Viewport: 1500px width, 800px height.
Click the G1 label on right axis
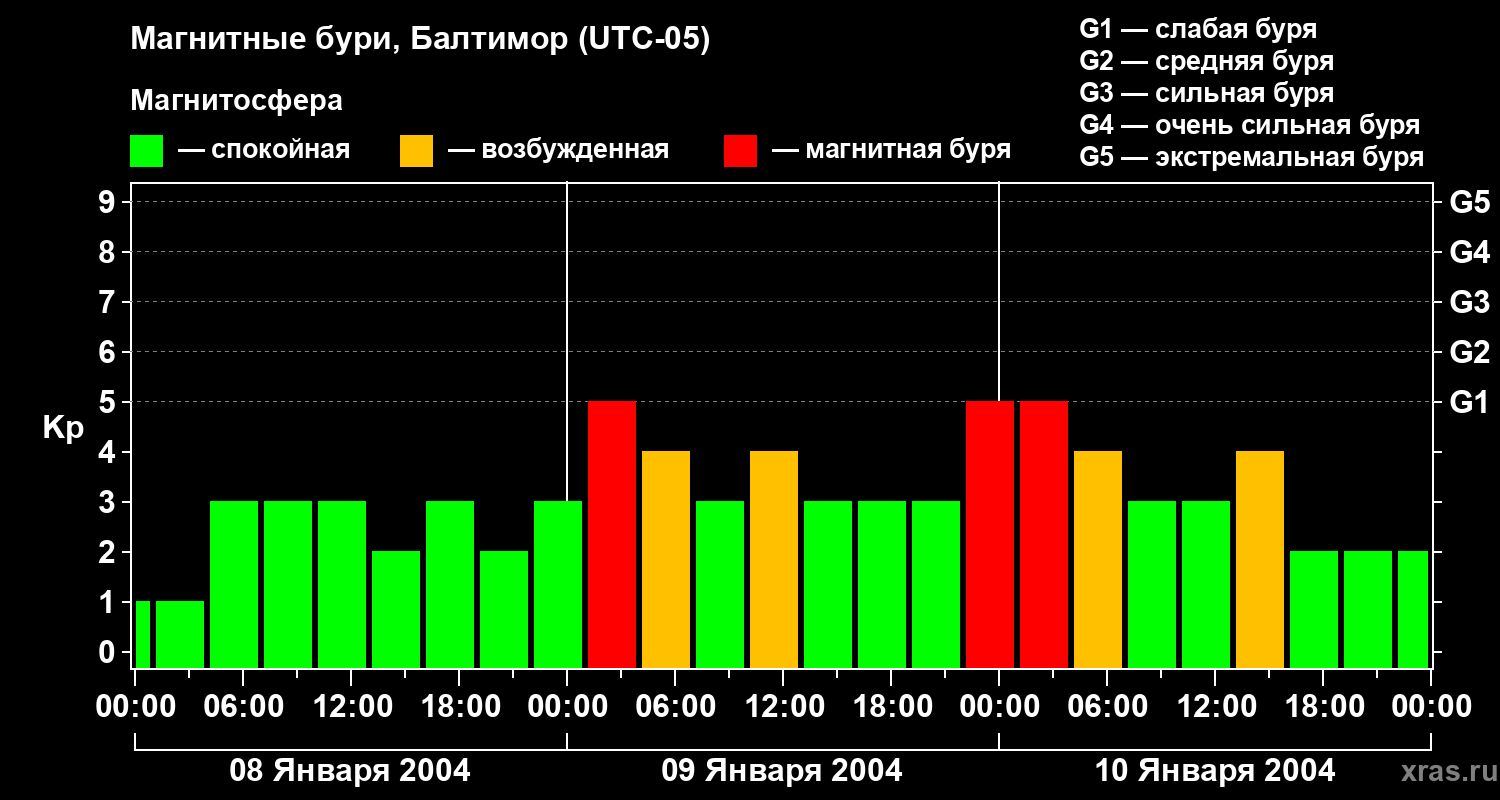click(1469, 402)
